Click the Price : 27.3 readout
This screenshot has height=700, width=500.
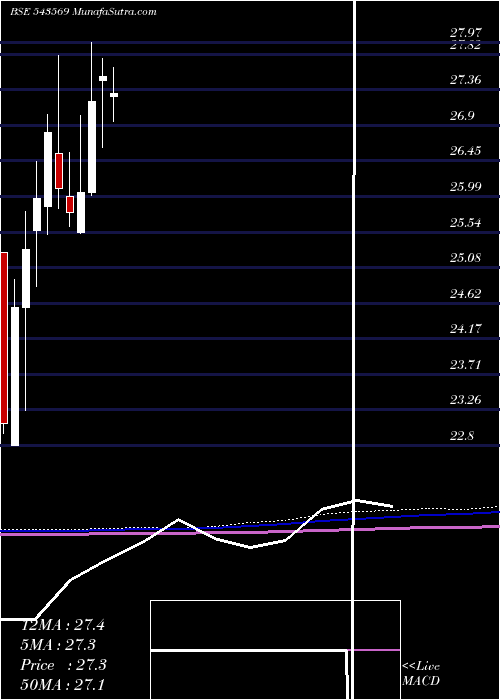pyautogui.click(x=63, y=665)
